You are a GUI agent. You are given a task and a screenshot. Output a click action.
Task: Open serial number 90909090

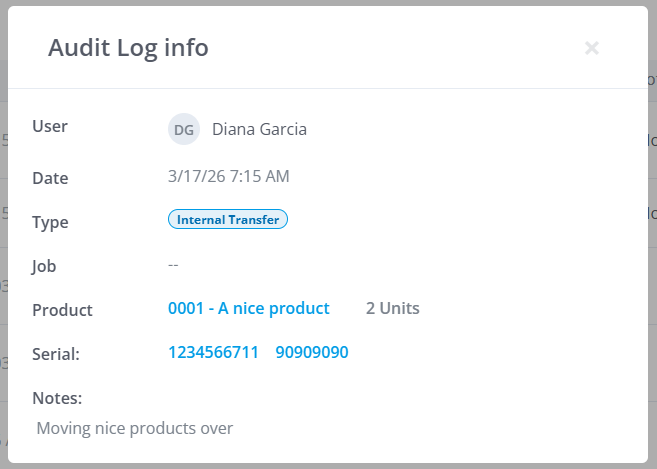tap(312, 352)
